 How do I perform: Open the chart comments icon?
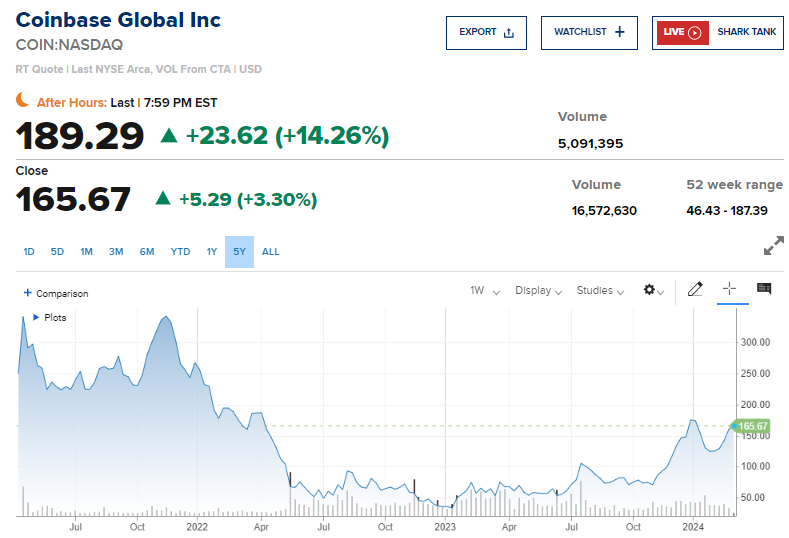[764, 289]
